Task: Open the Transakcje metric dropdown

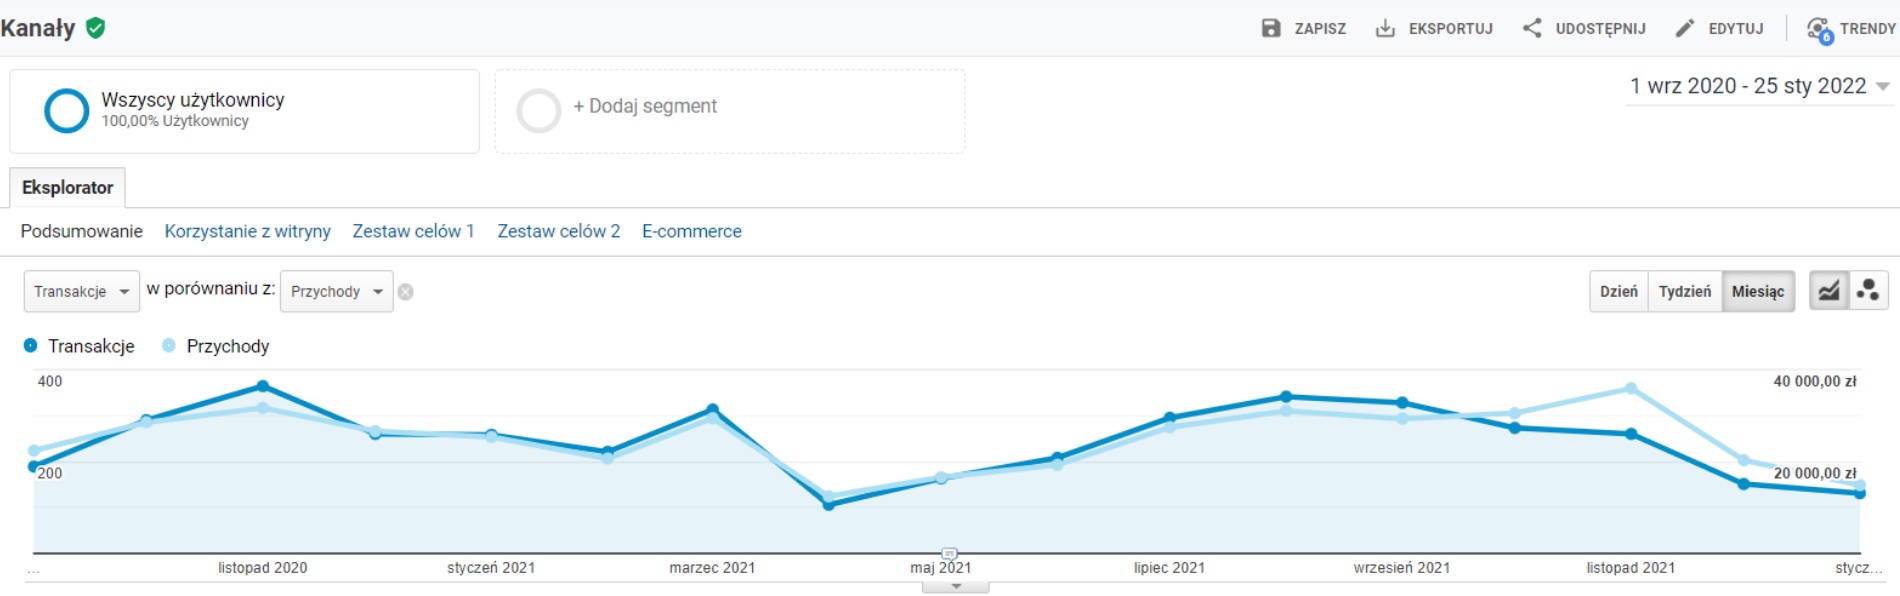Action: [x=82, y=292]
